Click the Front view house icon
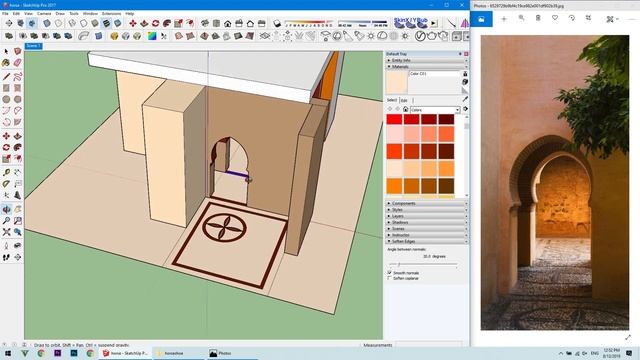Viewport: 640px width, 360px height. click(228, 23)
